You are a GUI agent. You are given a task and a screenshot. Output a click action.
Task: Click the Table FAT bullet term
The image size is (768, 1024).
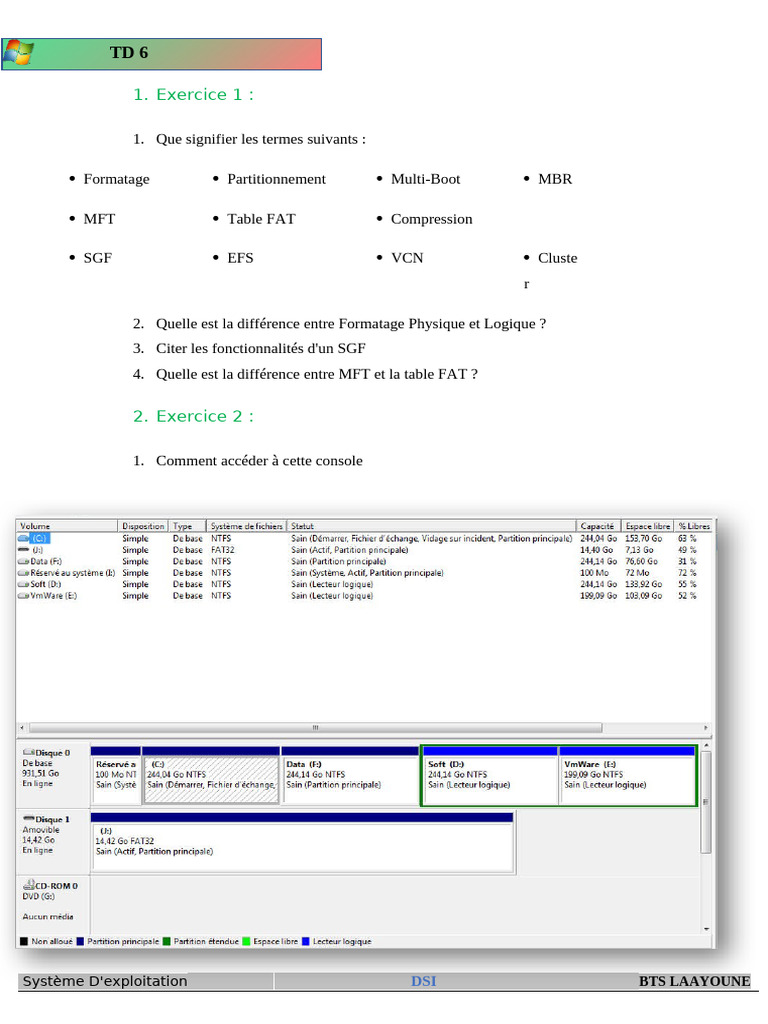(261, 219)
